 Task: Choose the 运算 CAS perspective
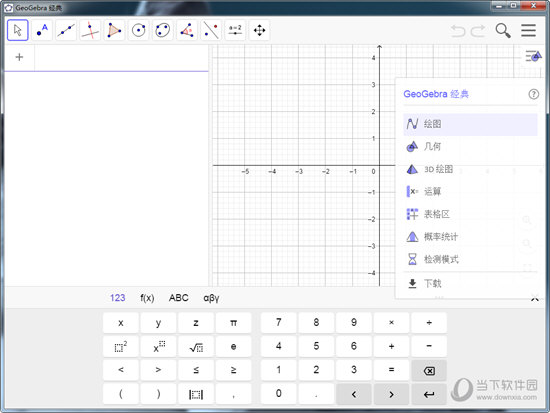coord(470,192)
